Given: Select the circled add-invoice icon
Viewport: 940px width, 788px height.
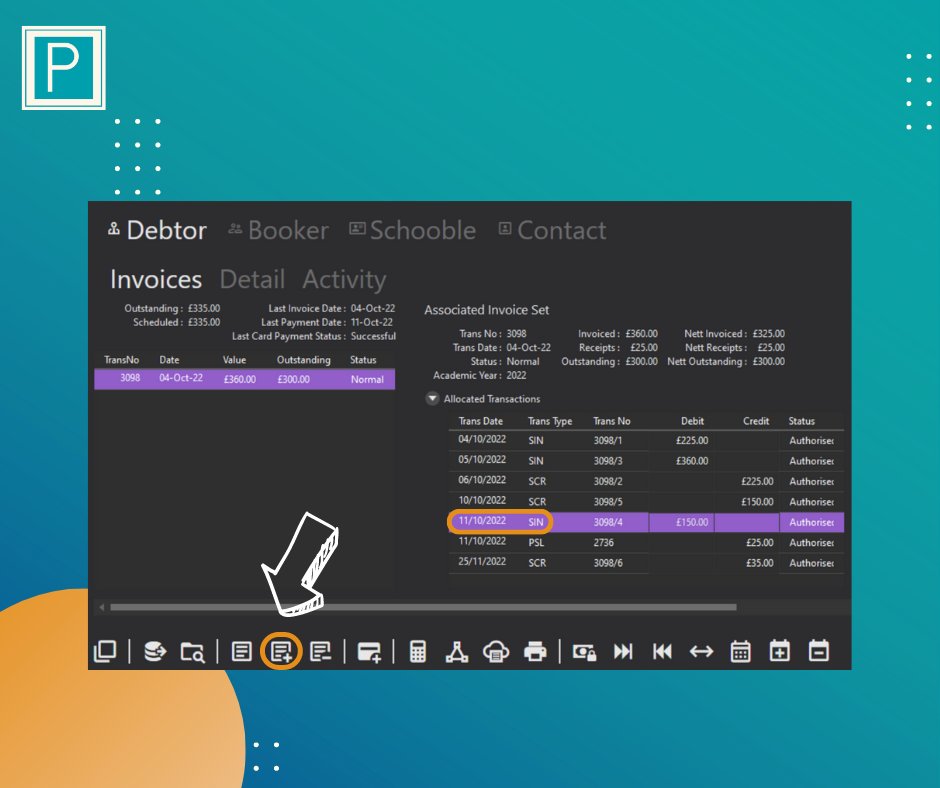Looking at the screenshot, I should coord(282,652).
